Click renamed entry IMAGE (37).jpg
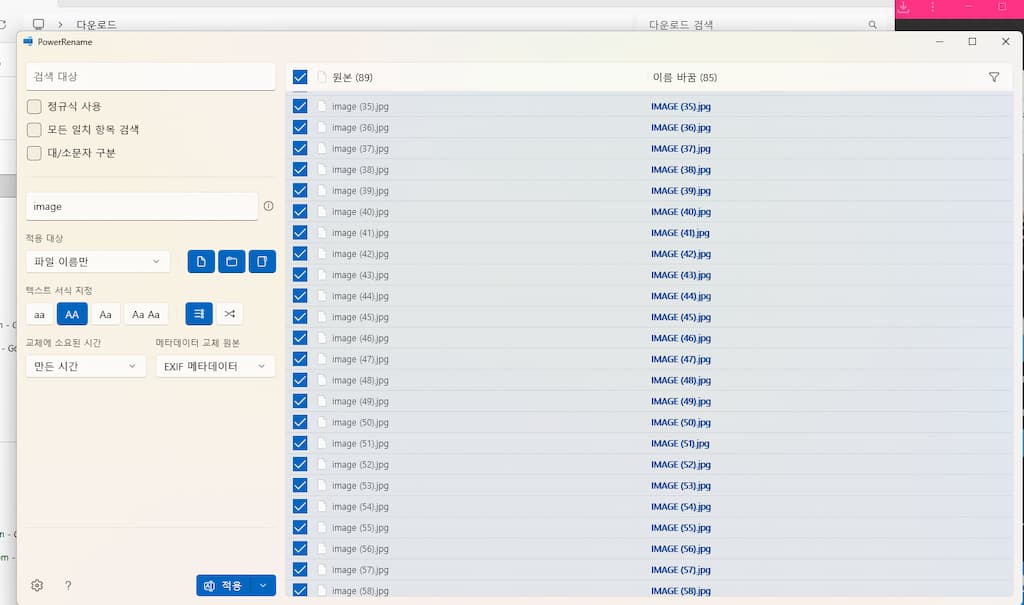The height and width of the screenshot is (605, 1024). (680, 149)
